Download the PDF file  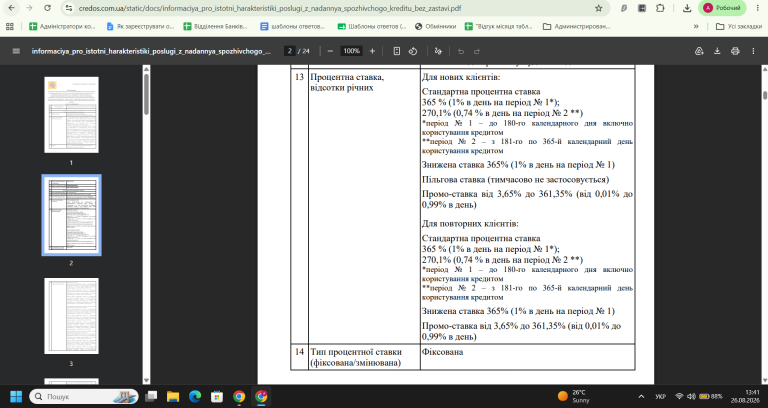point(717,51)
